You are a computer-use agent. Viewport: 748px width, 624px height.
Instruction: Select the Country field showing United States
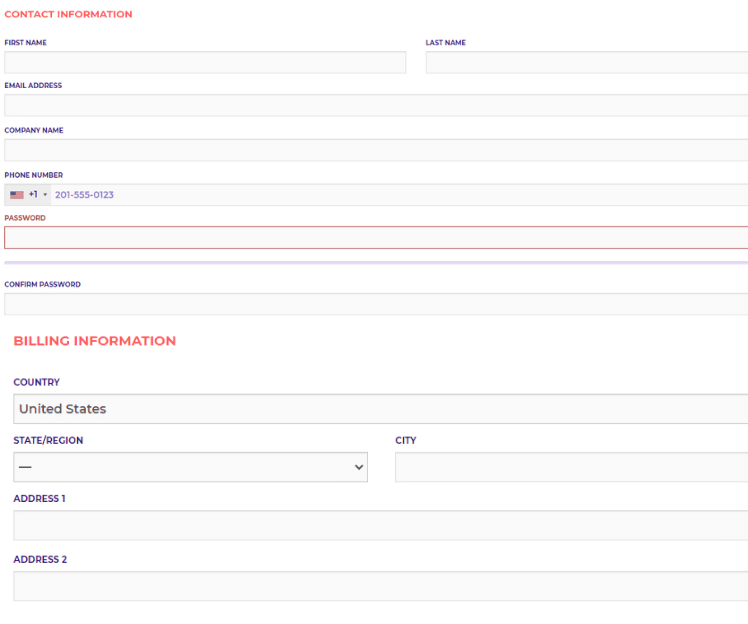(380, 409)
